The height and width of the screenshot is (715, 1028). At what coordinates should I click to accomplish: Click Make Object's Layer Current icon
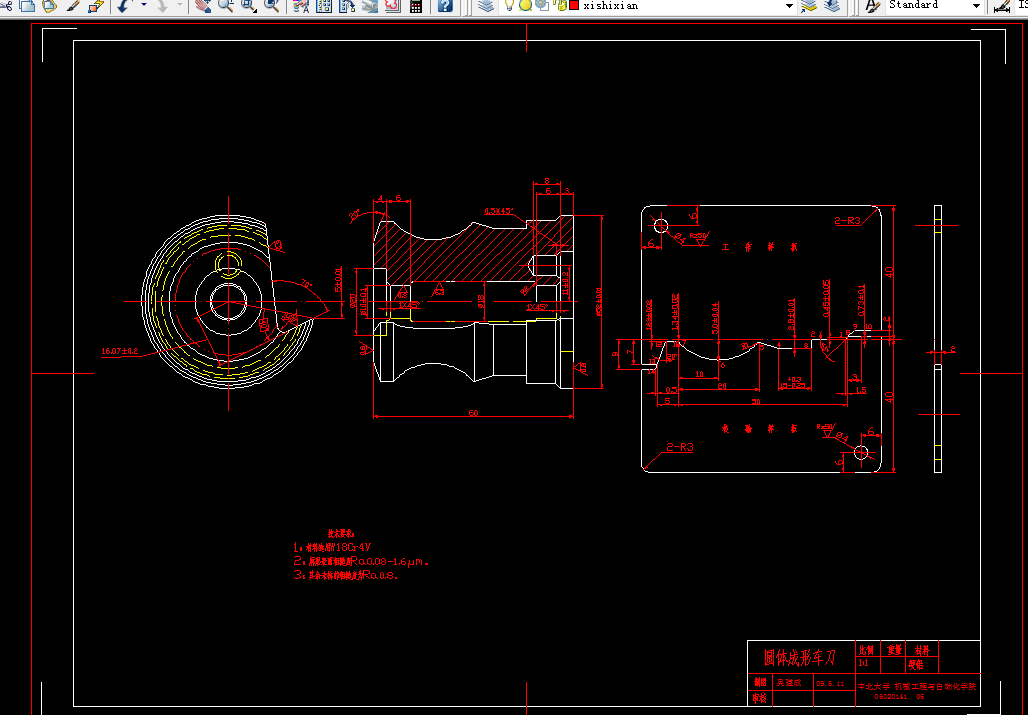808,5
